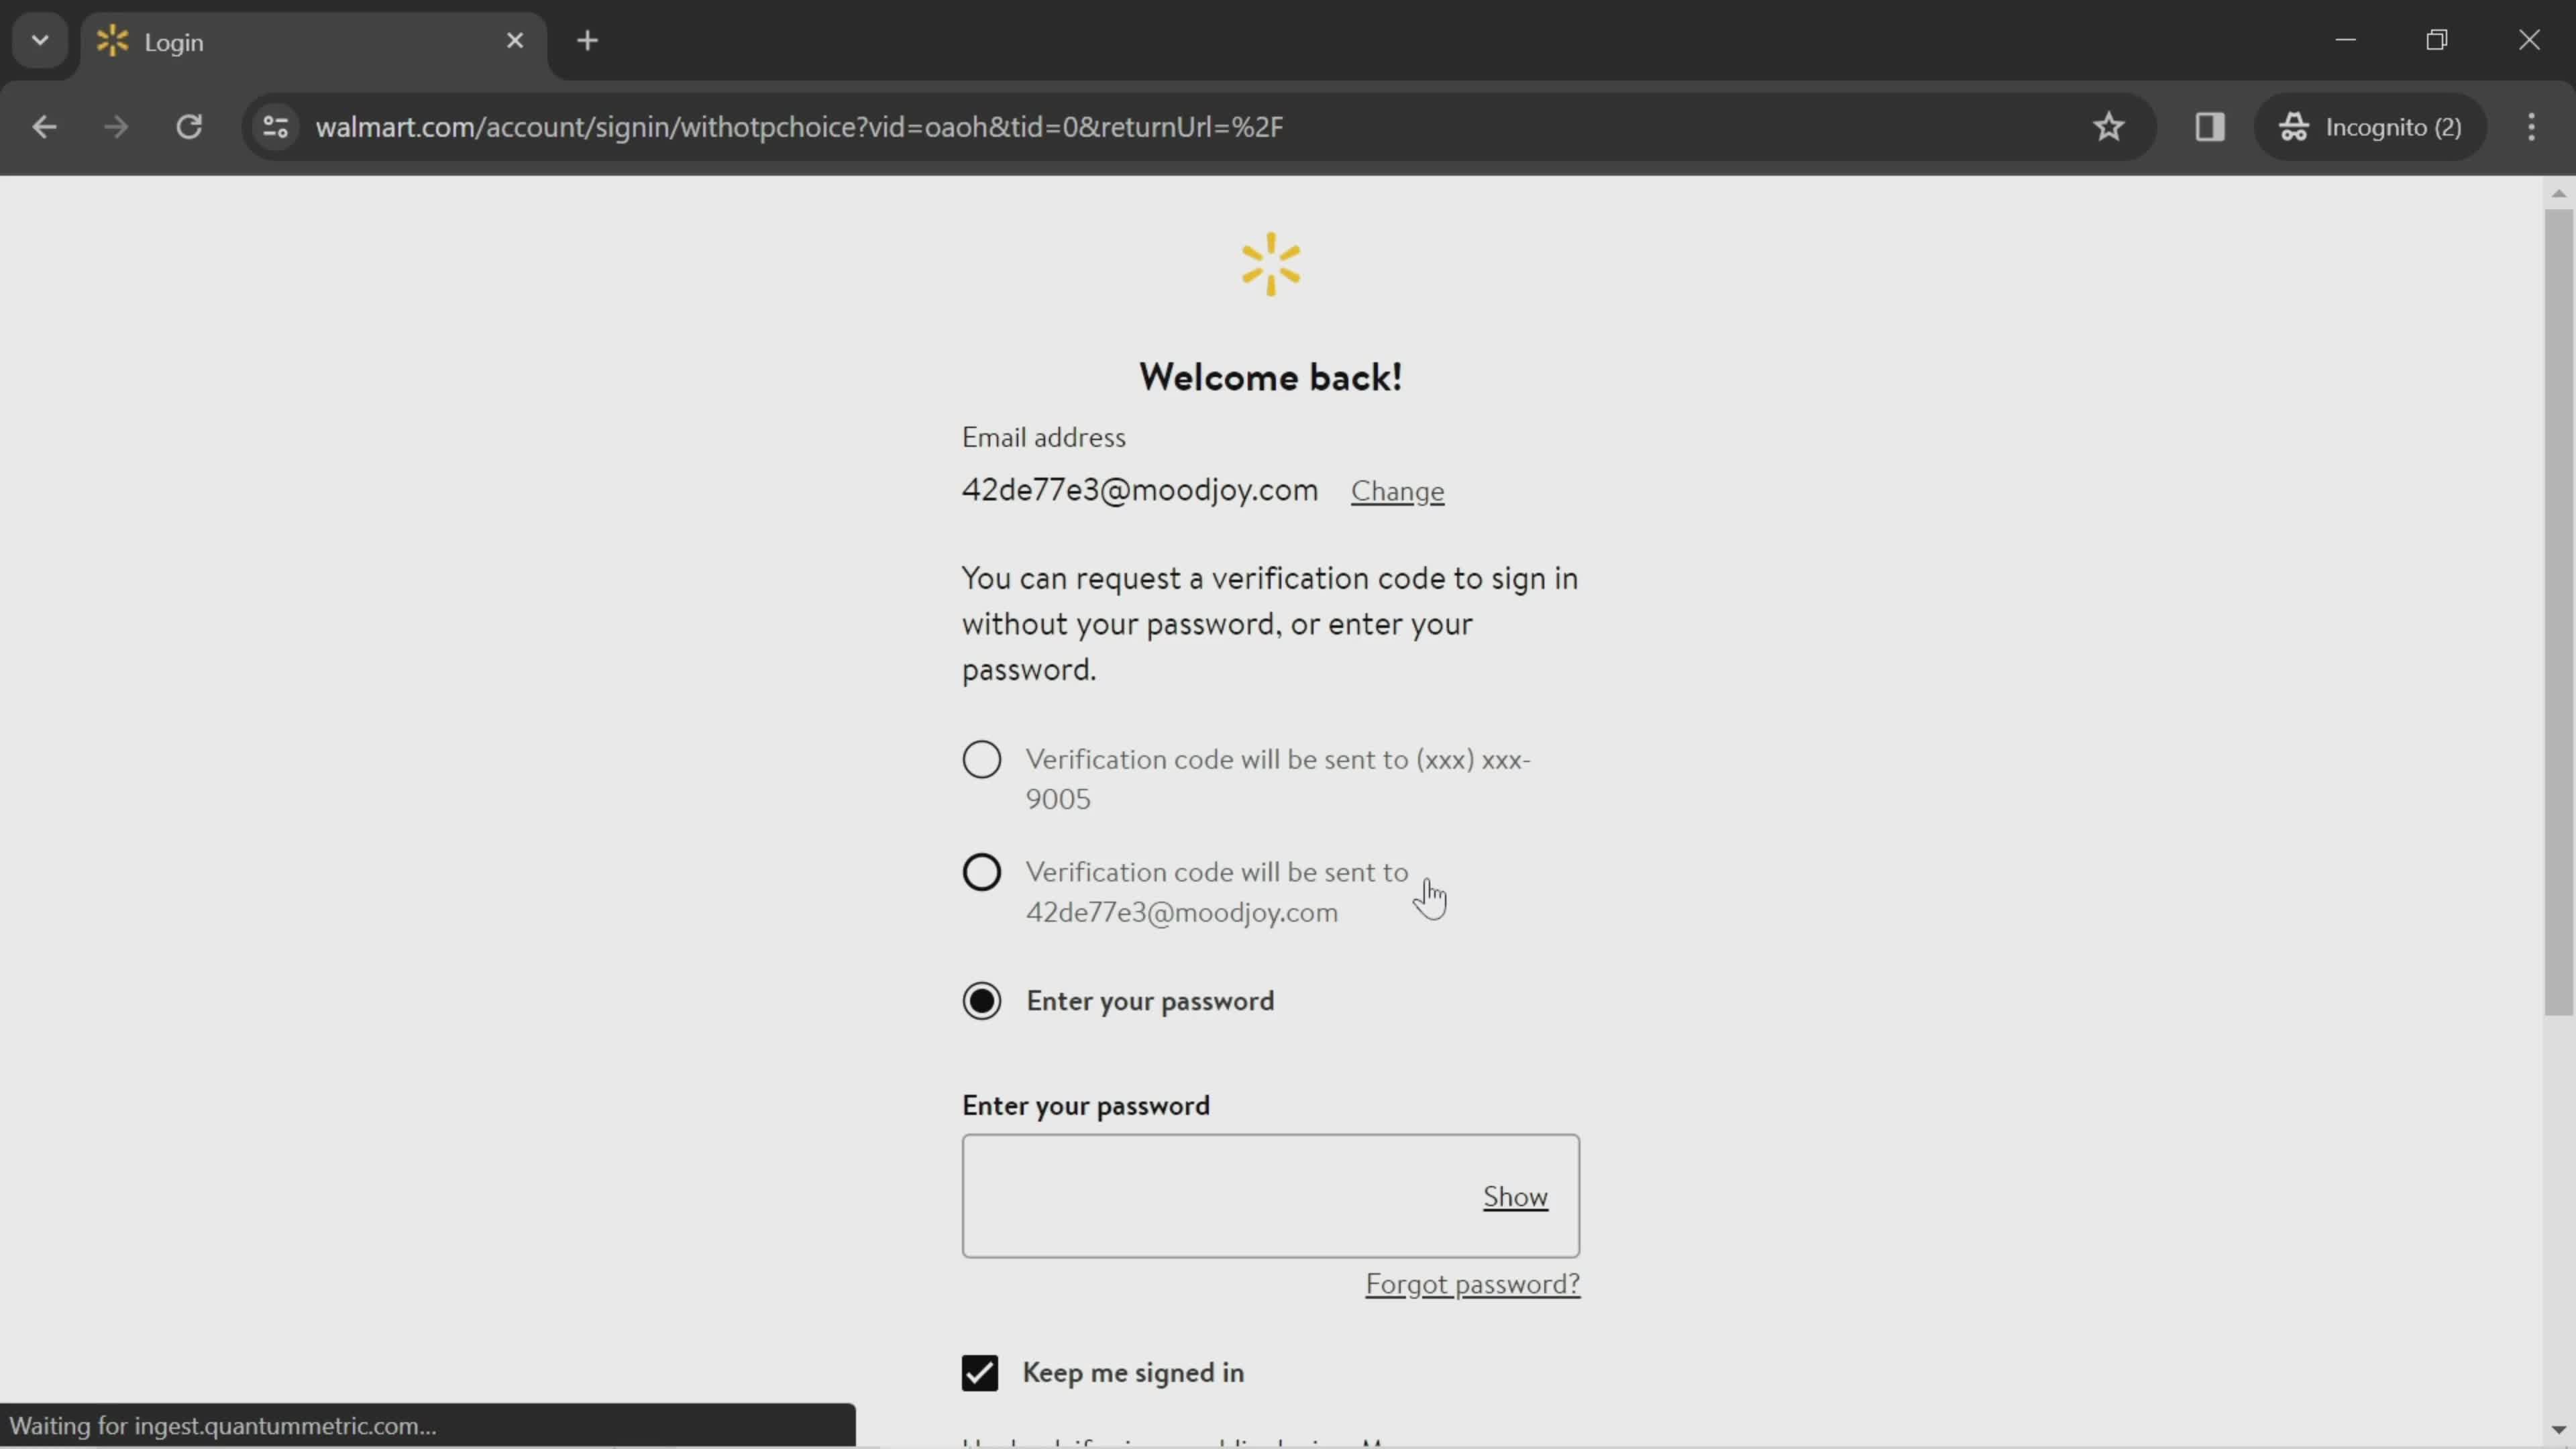Go forward with the forward arrow

tap(116, 127)
